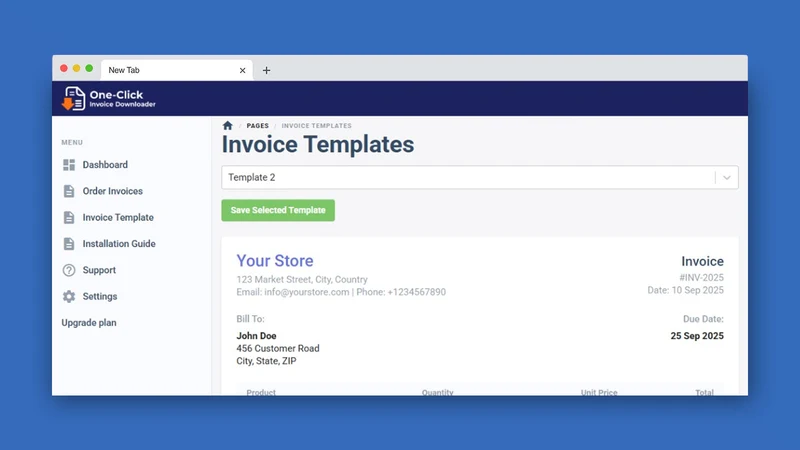Open the Support menu entry
Screen dimensions: 800x450
[x=99, y=270]
